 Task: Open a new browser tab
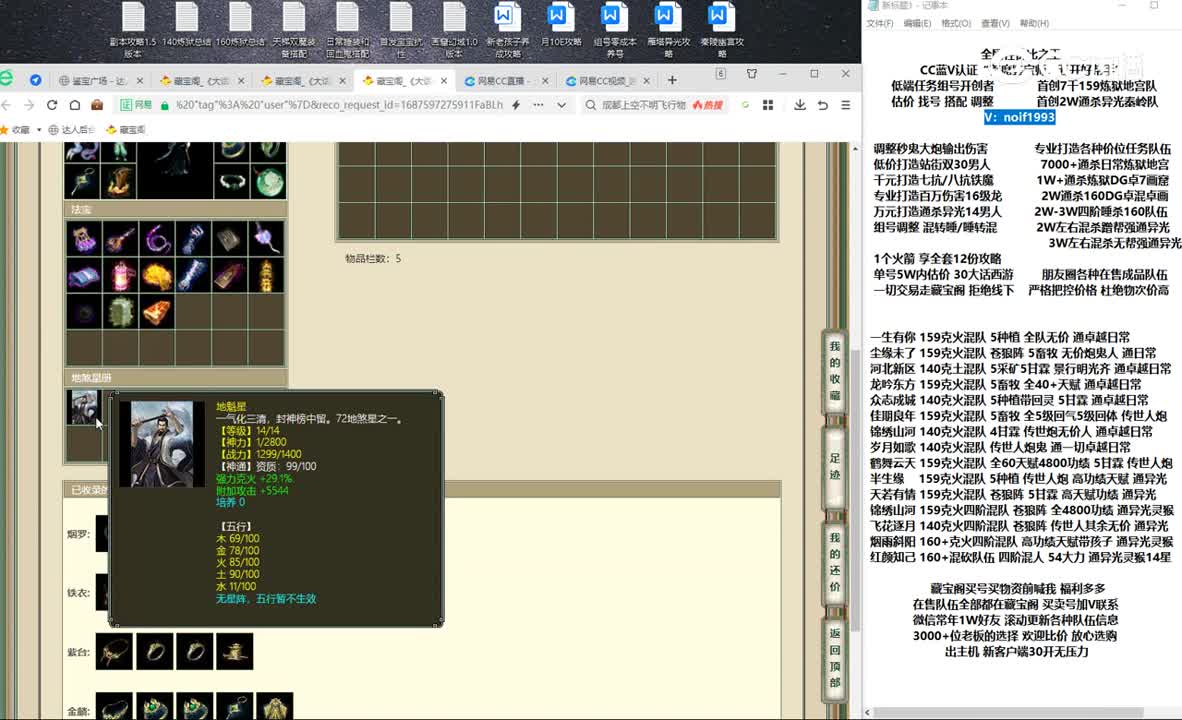point(672,80)
